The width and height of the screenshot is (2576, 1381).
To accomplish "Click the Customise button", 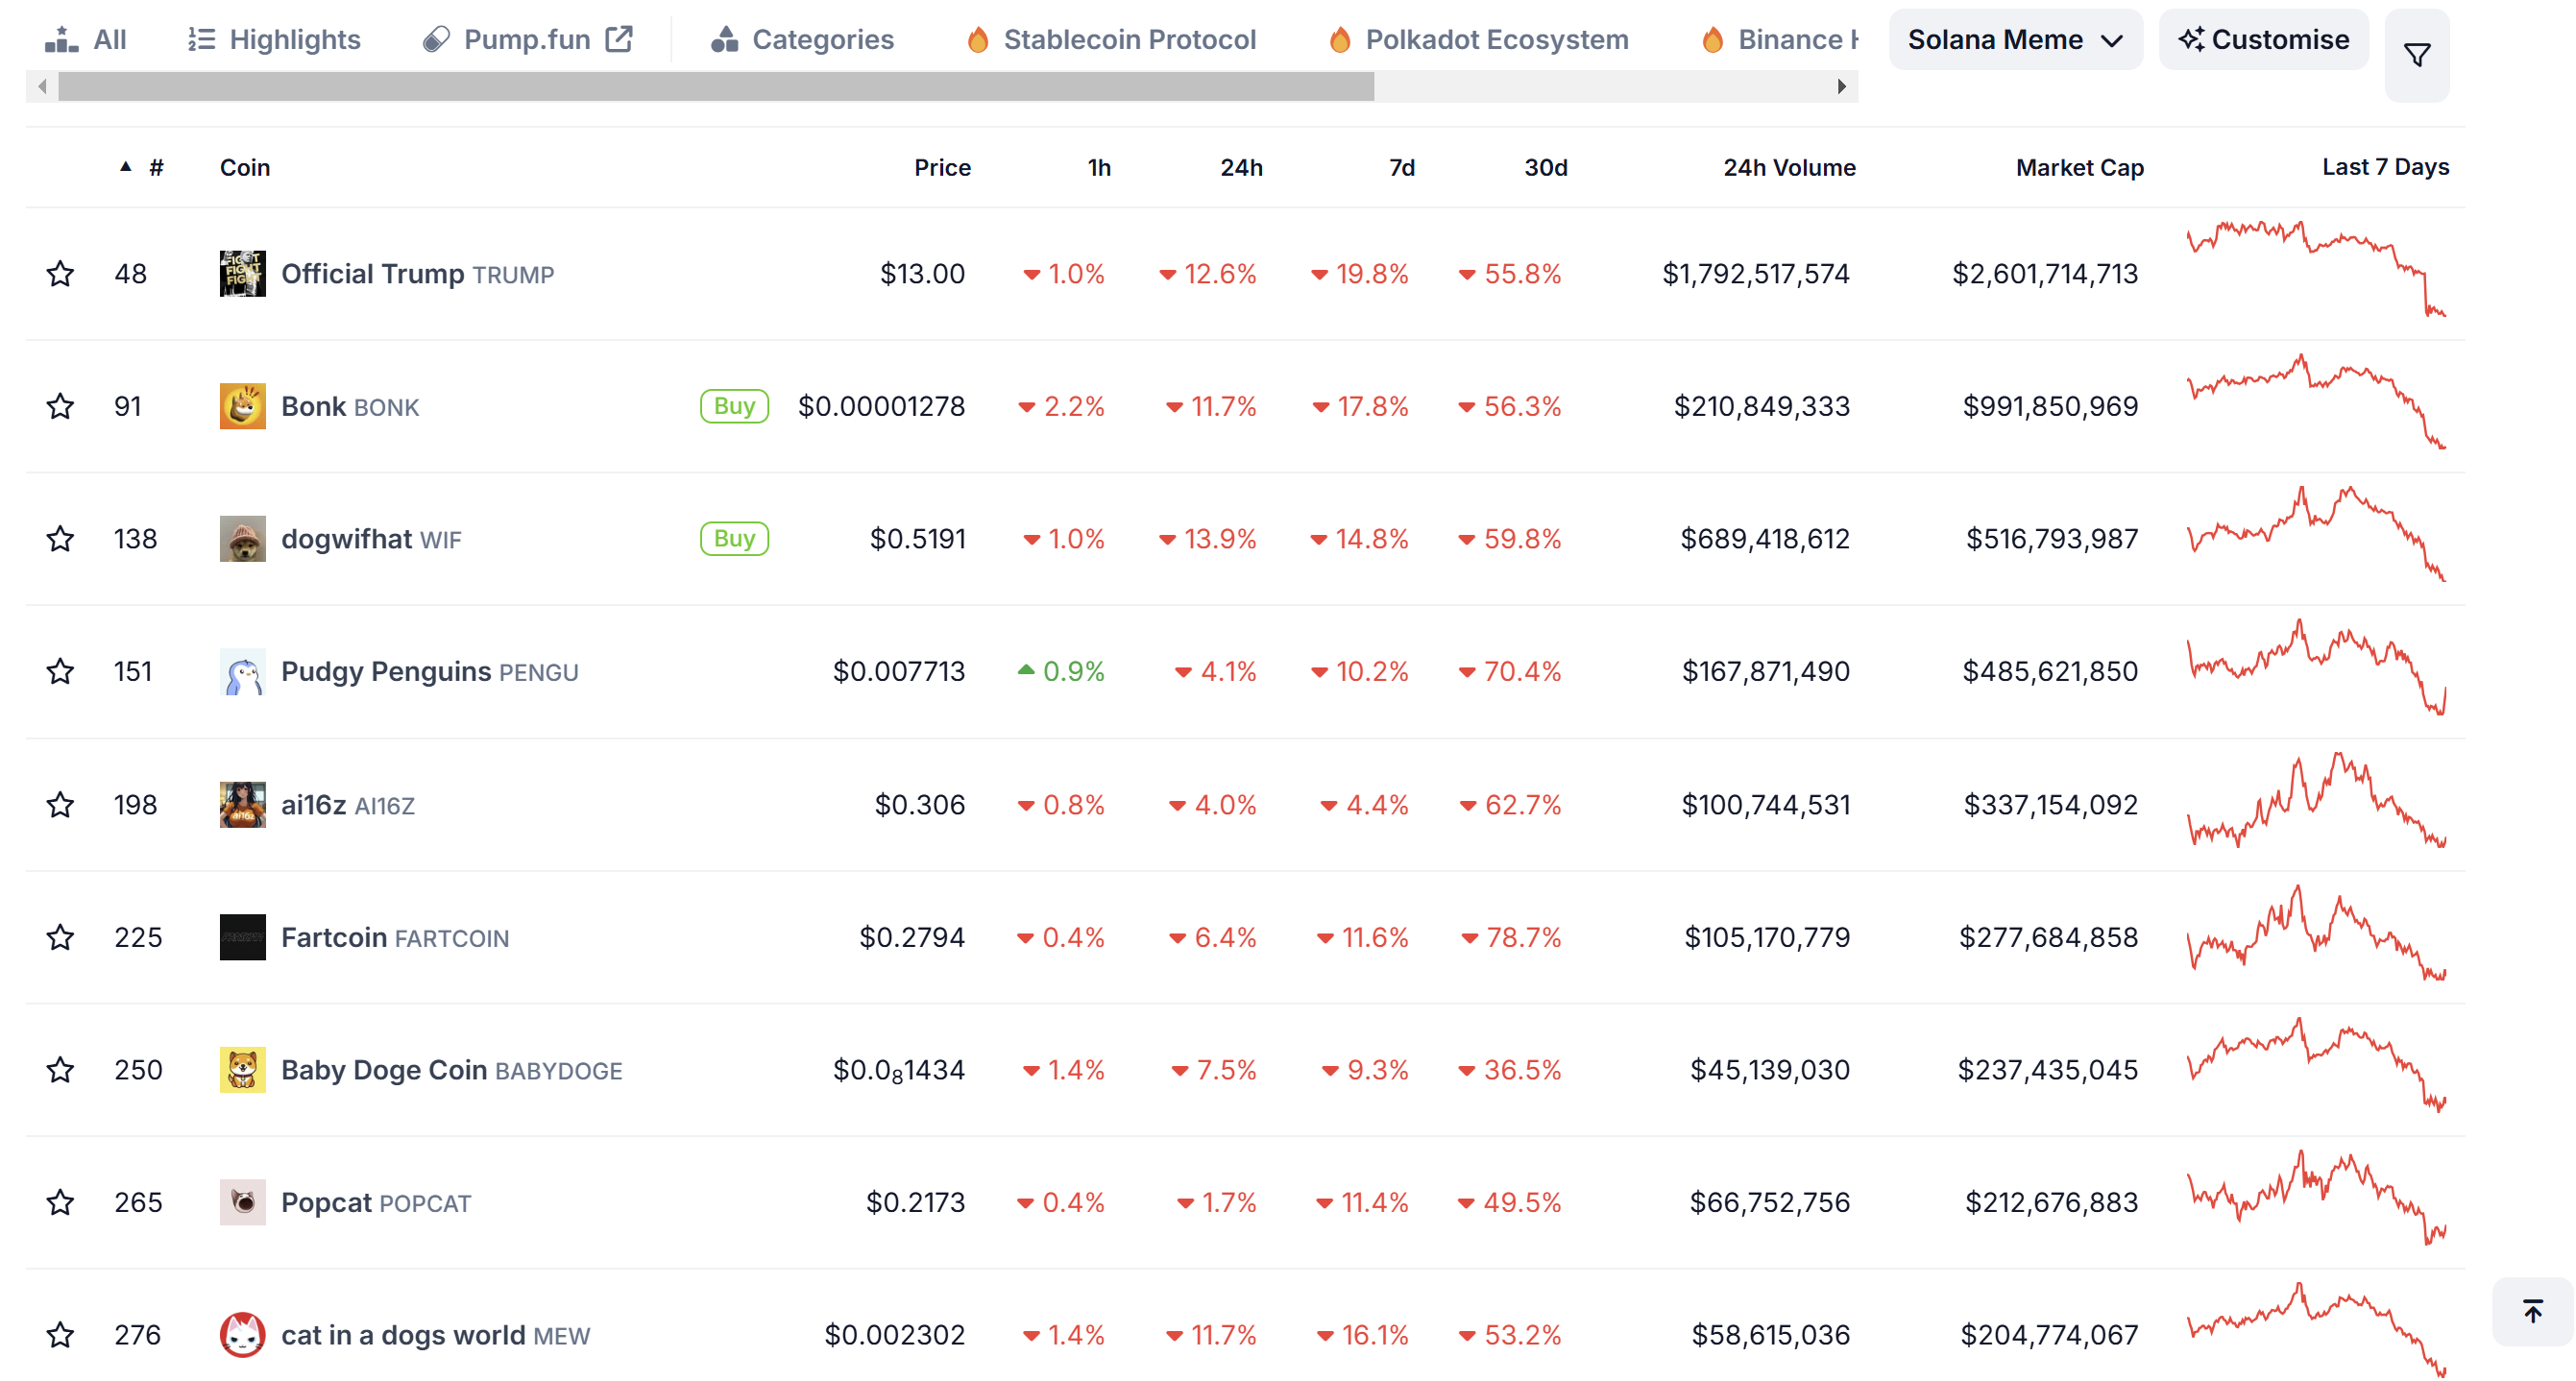I will pos(2264,40).
